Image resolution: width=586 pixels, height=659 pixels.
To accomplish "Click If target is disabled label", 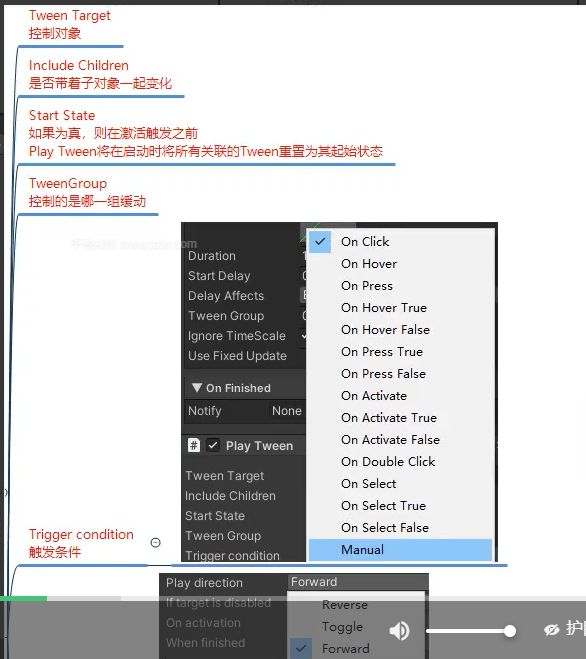I will [218, 603].
